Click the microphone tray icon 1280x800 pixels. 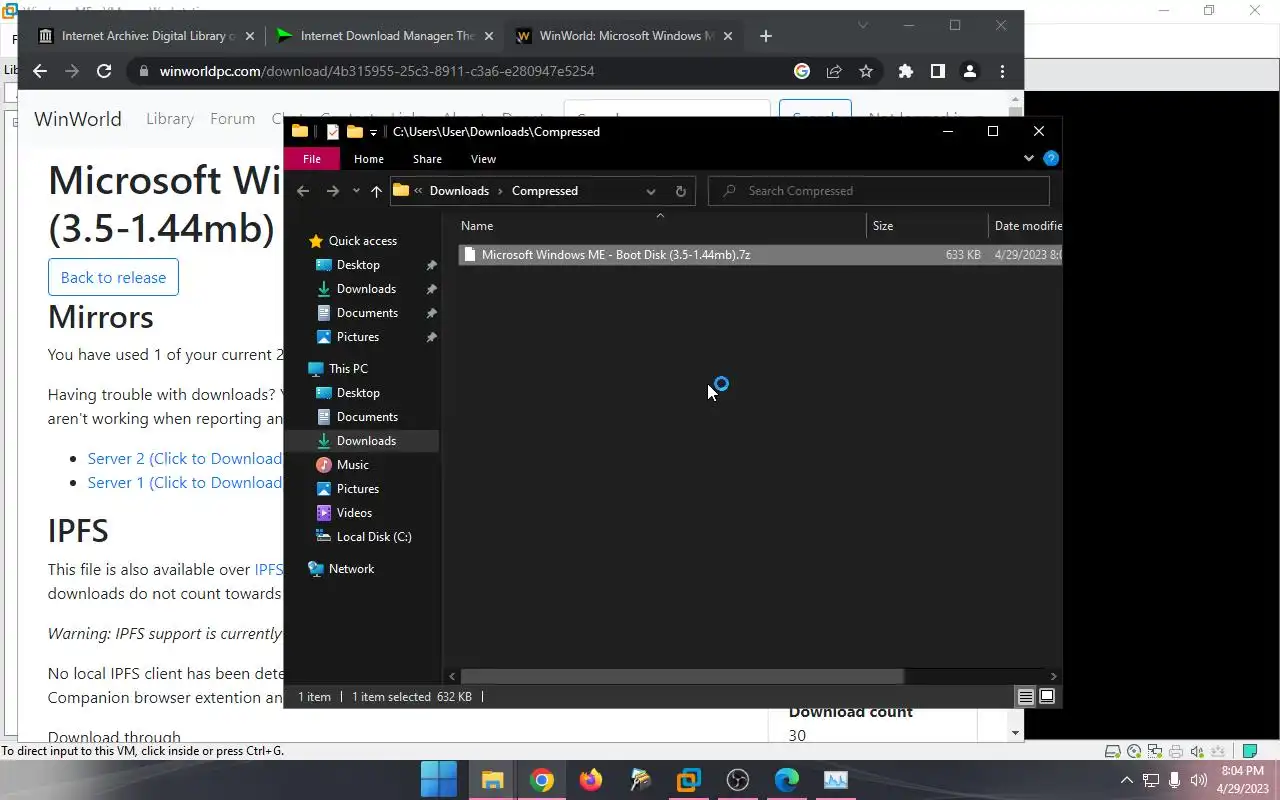[1175, 780]
